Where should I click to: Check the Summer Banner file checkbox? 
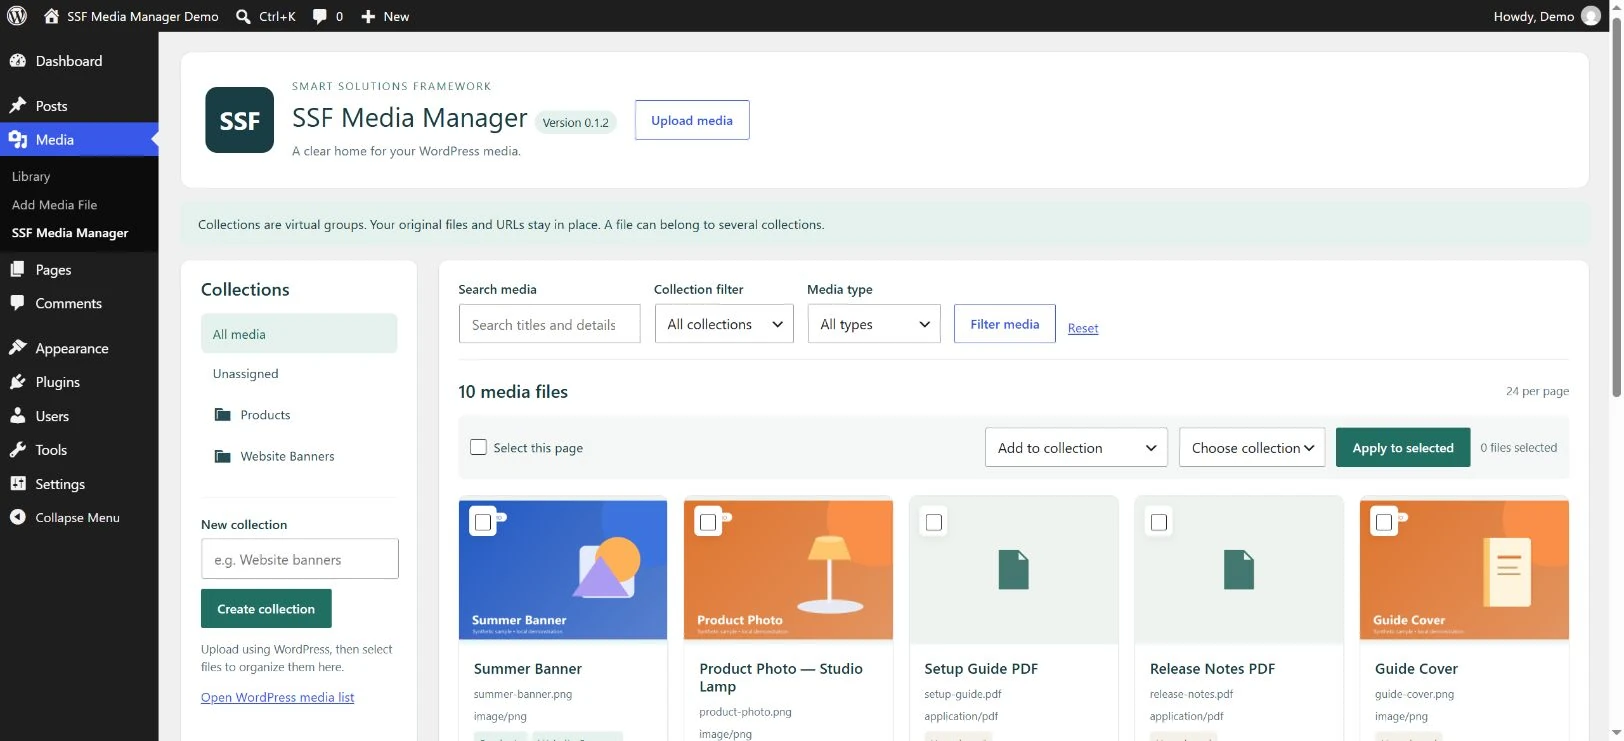click(483, 522)
